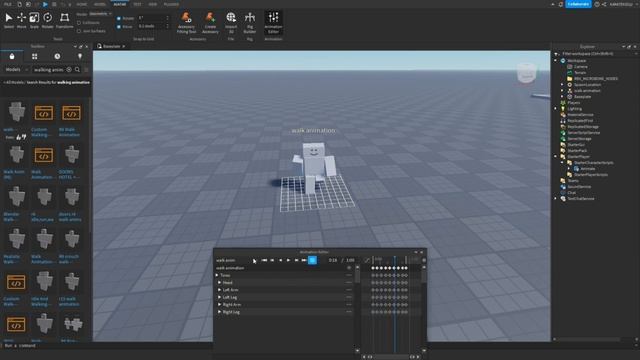Switch to the VIEW ribbon tab
This screenshot has width=640, height=360.
[x=153, y=4]
